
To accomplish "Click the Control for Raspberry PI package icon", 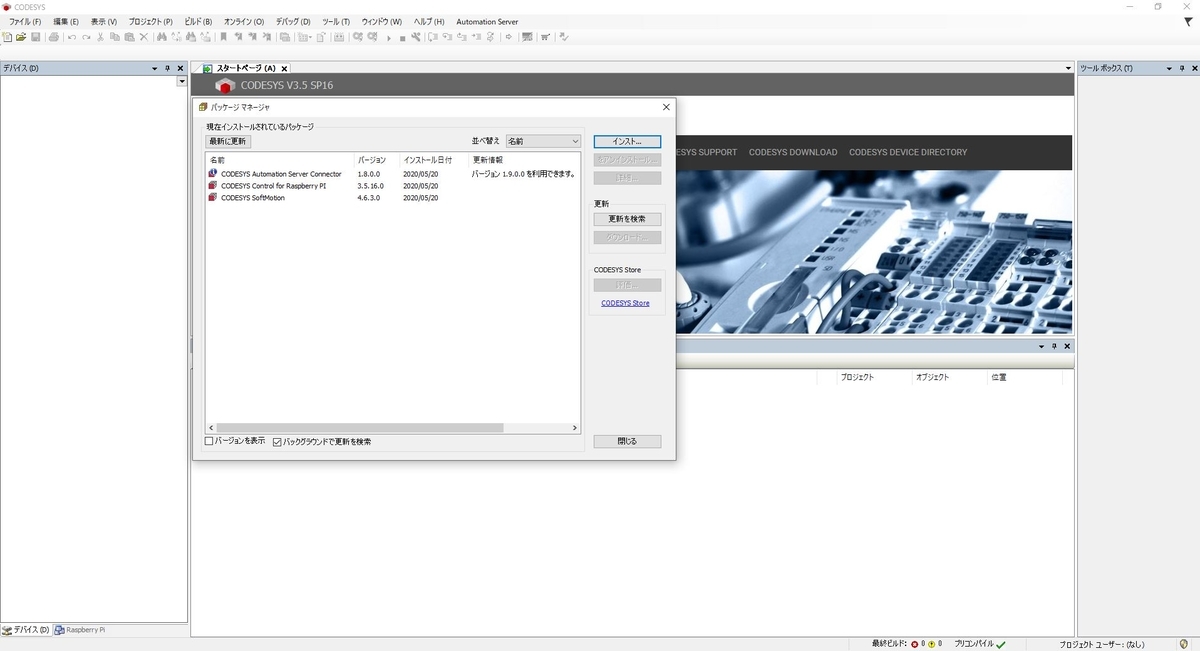I will click(x=213, y=185).
